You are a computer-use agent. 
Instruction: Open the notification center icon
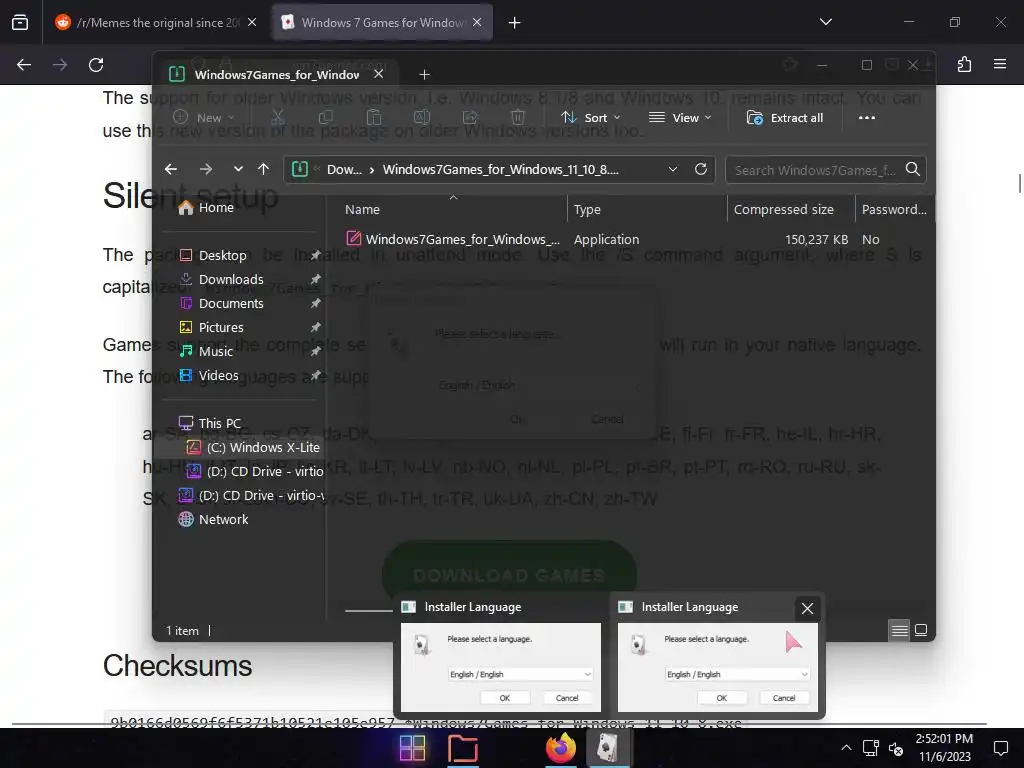click(x=1000, y=748)
